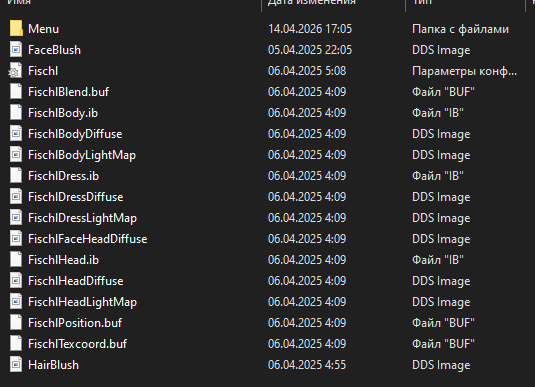Select the FischlBodyDiffuse image icon

(16, 134)
